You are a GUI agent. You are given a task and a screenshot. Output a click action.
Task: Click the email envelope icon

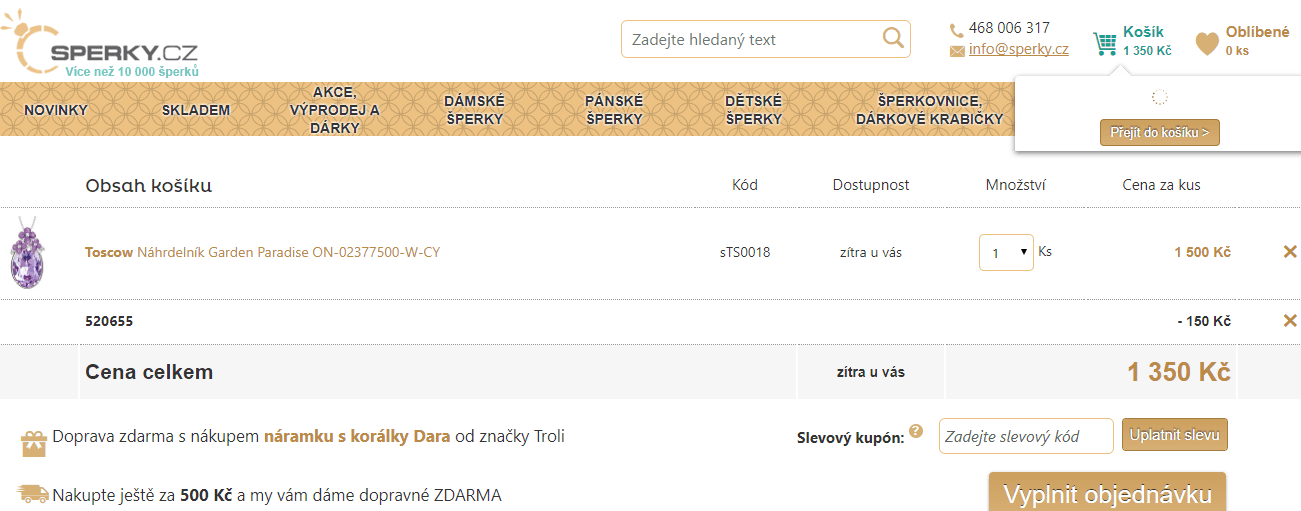[957, 51]
